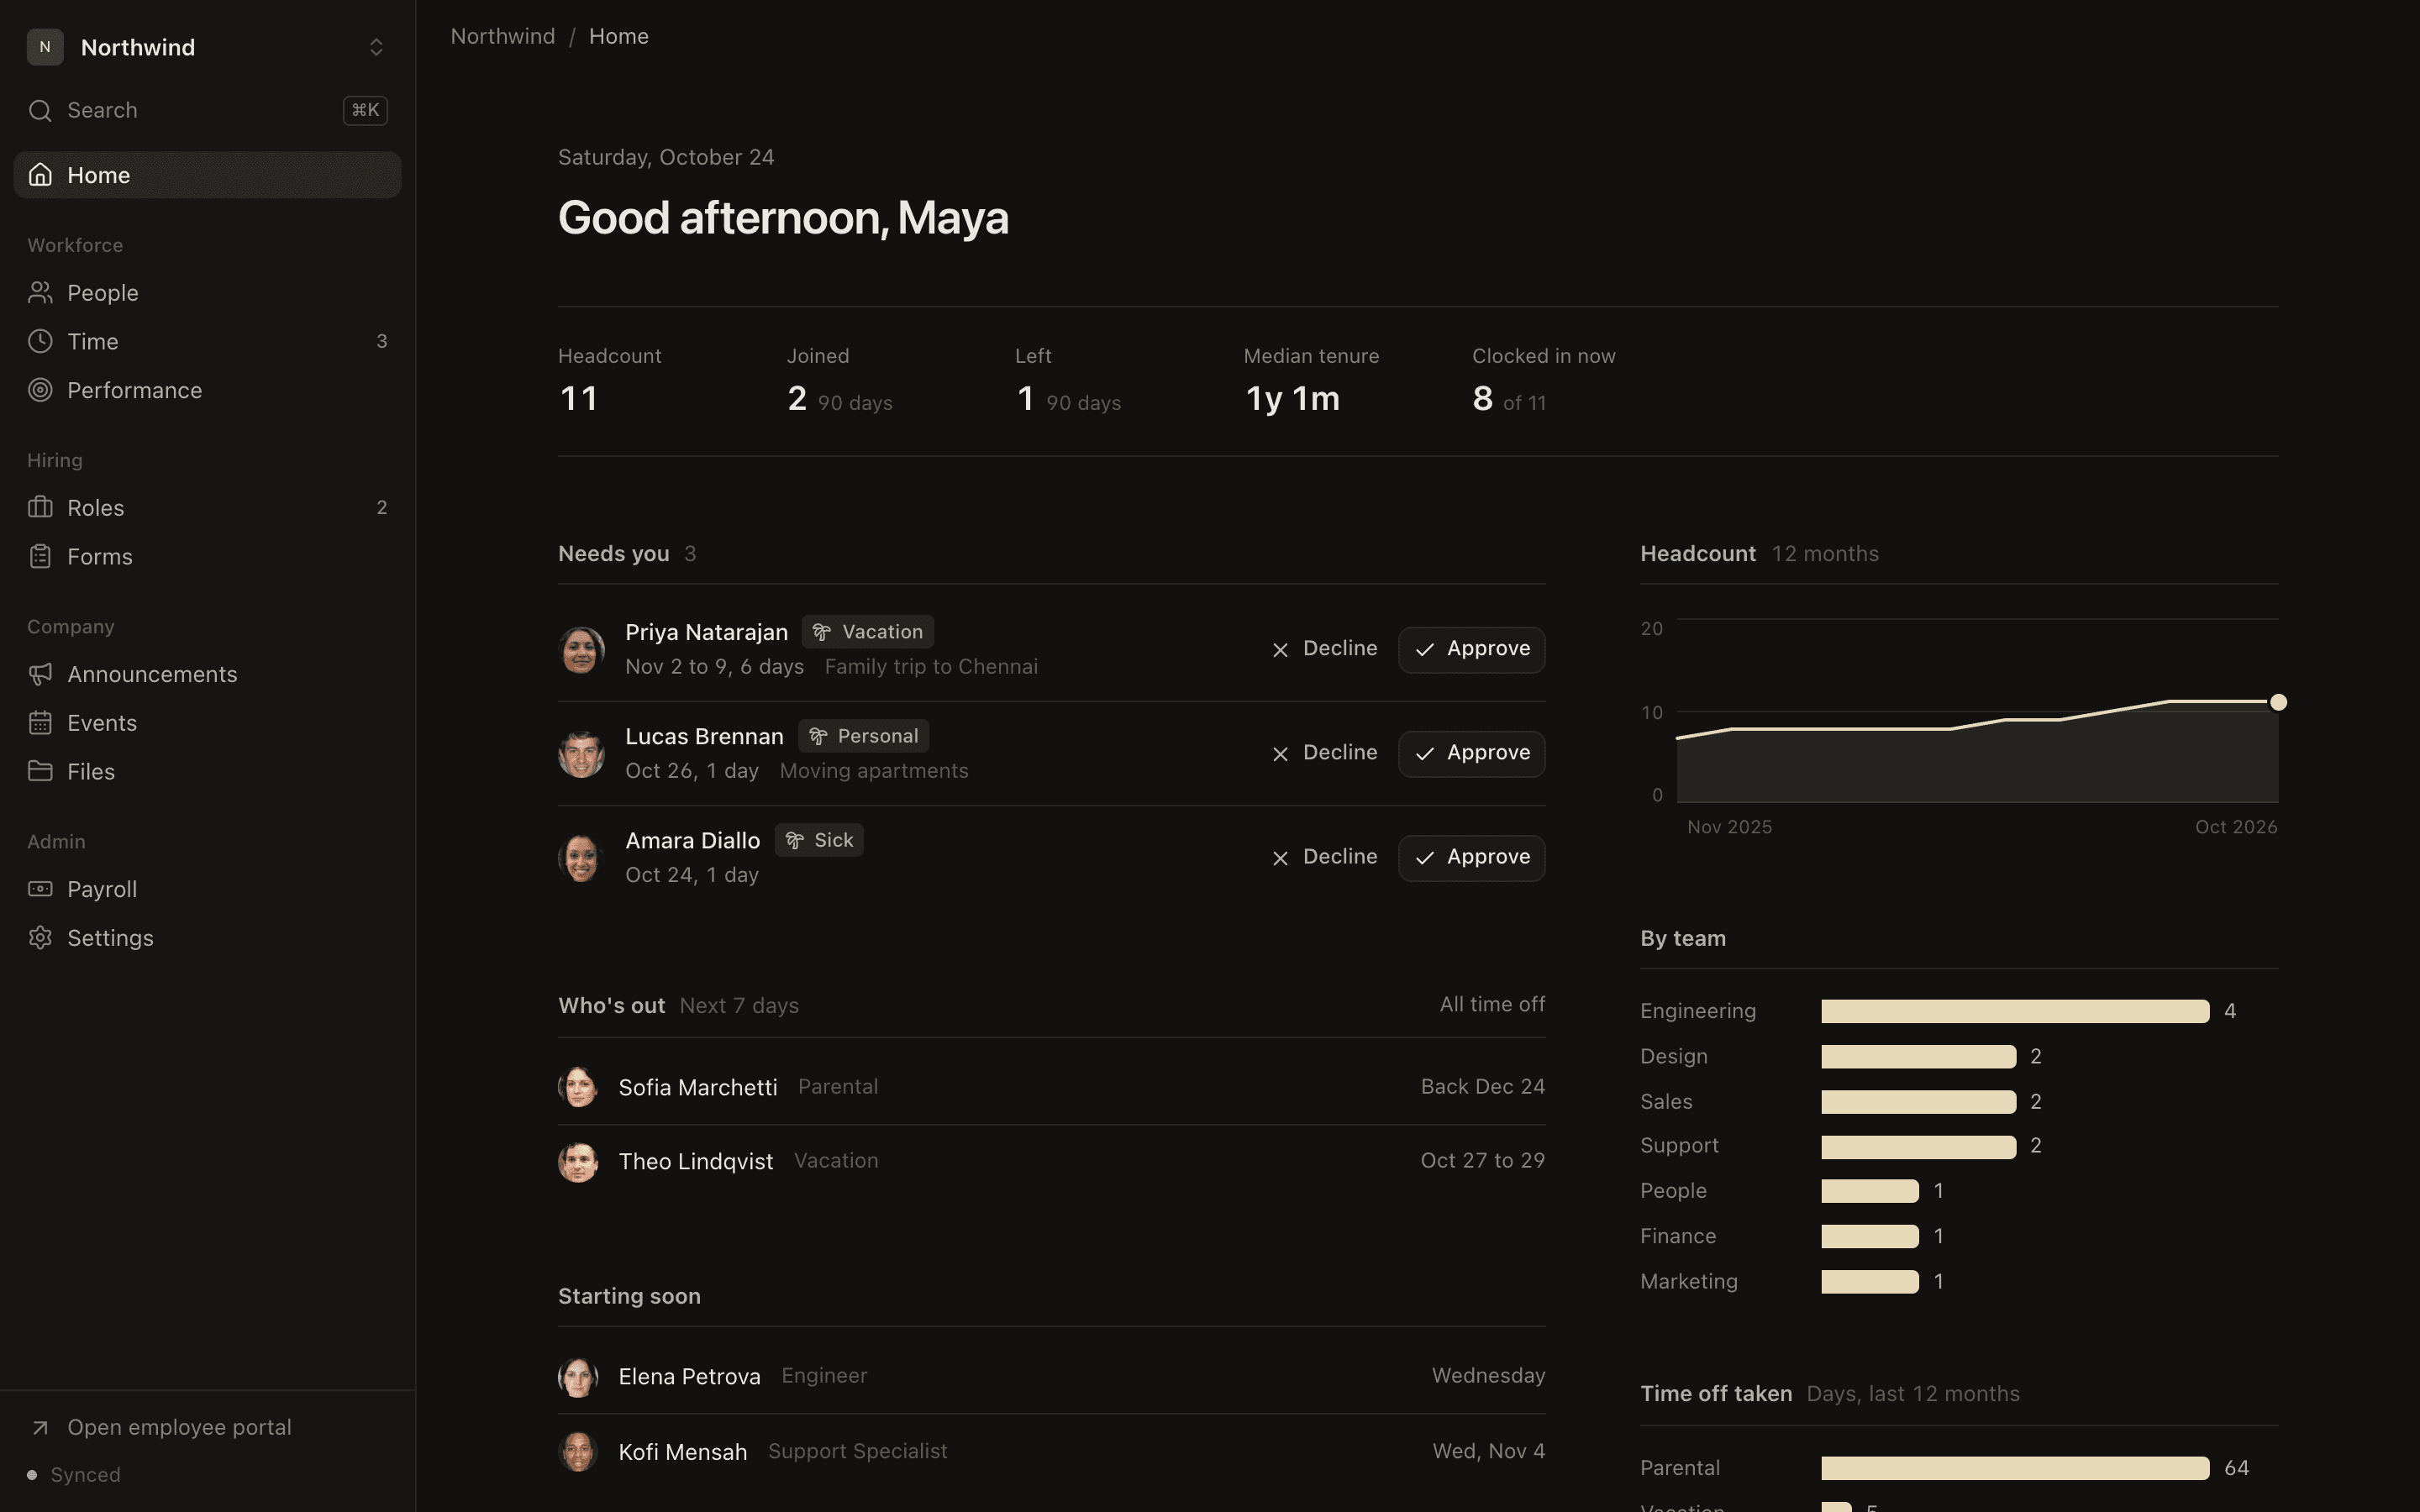Click the Vacation tag on Priya's request
Image resolution: width=2420 pixels, height=1512 pixels.
point(868,632)
